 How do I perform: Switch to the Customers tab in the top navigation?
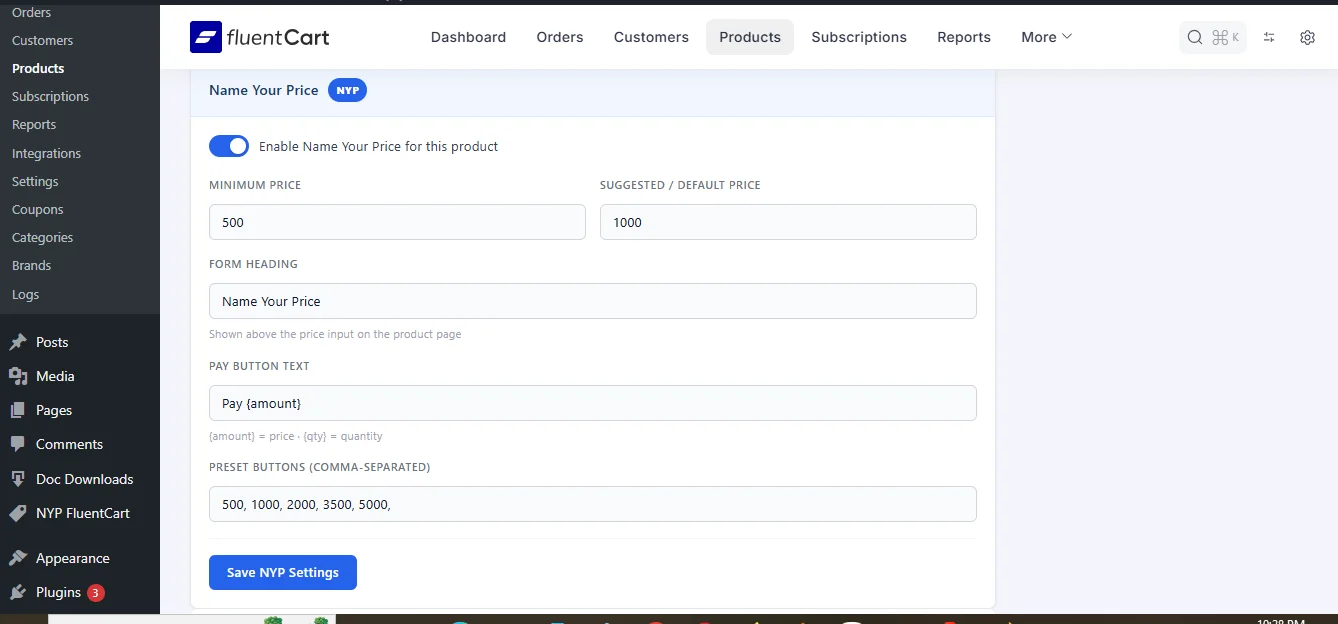click(651, 37)
